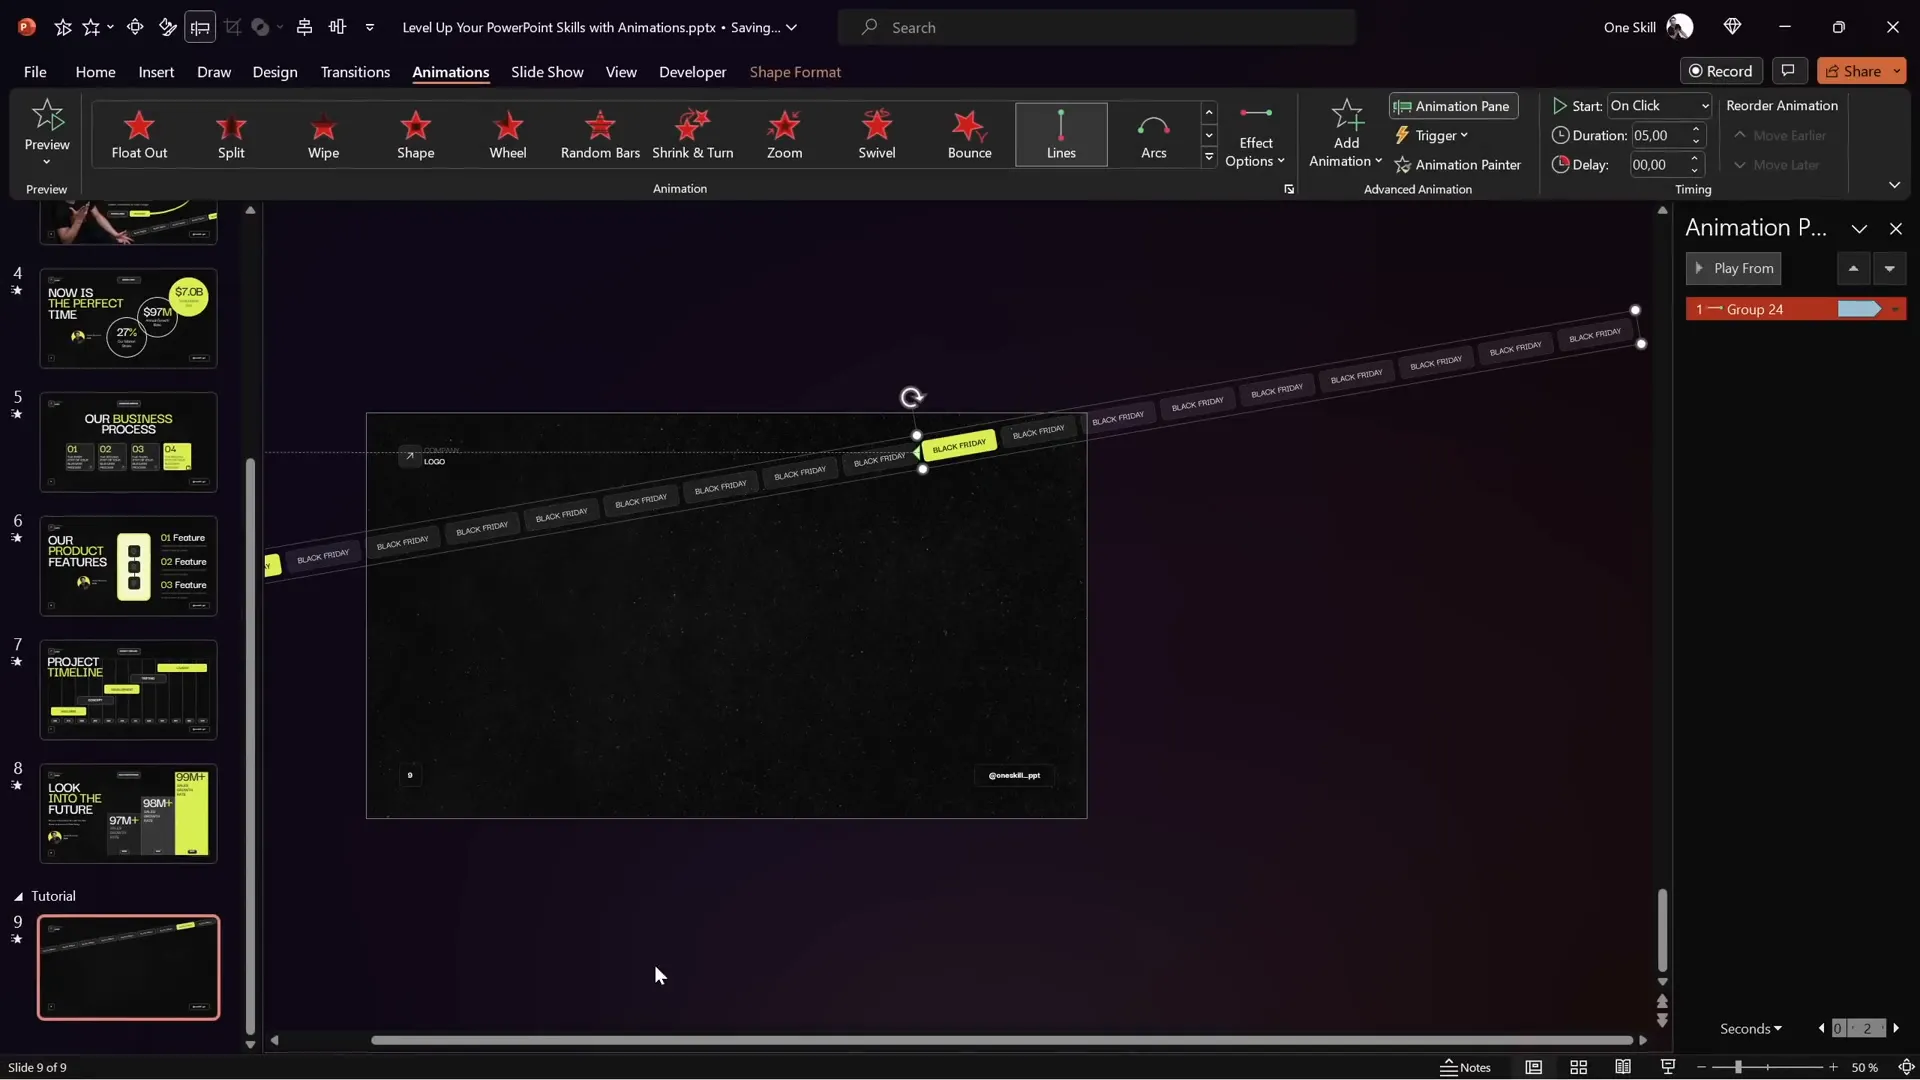
Task: Switch to the Transitions tab
Action: [x=355, y=72]
